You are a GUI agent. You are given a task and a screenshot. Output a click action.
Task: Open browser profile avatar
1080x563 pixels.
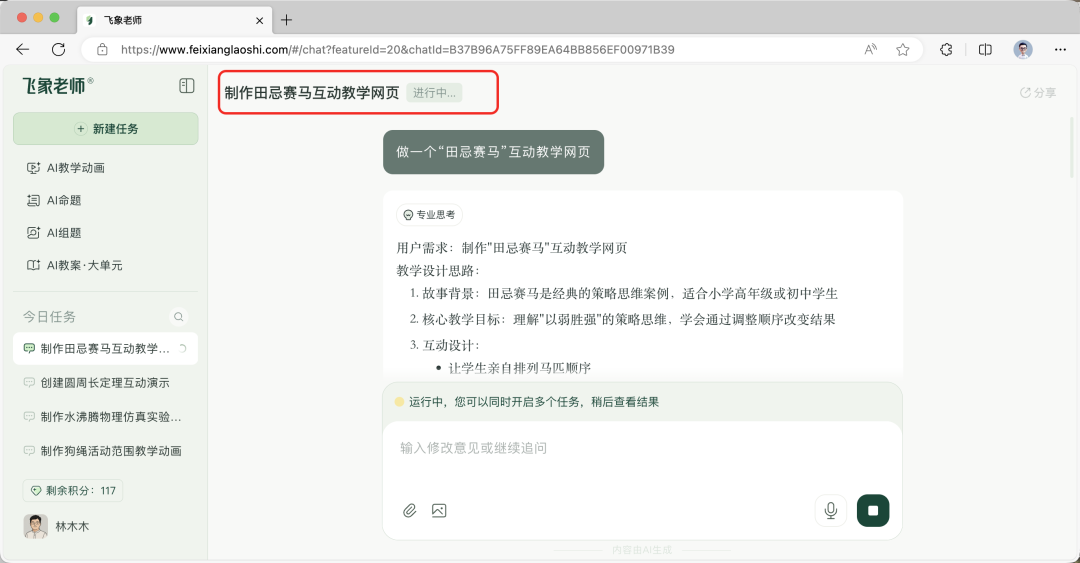tap(1023, 50)
